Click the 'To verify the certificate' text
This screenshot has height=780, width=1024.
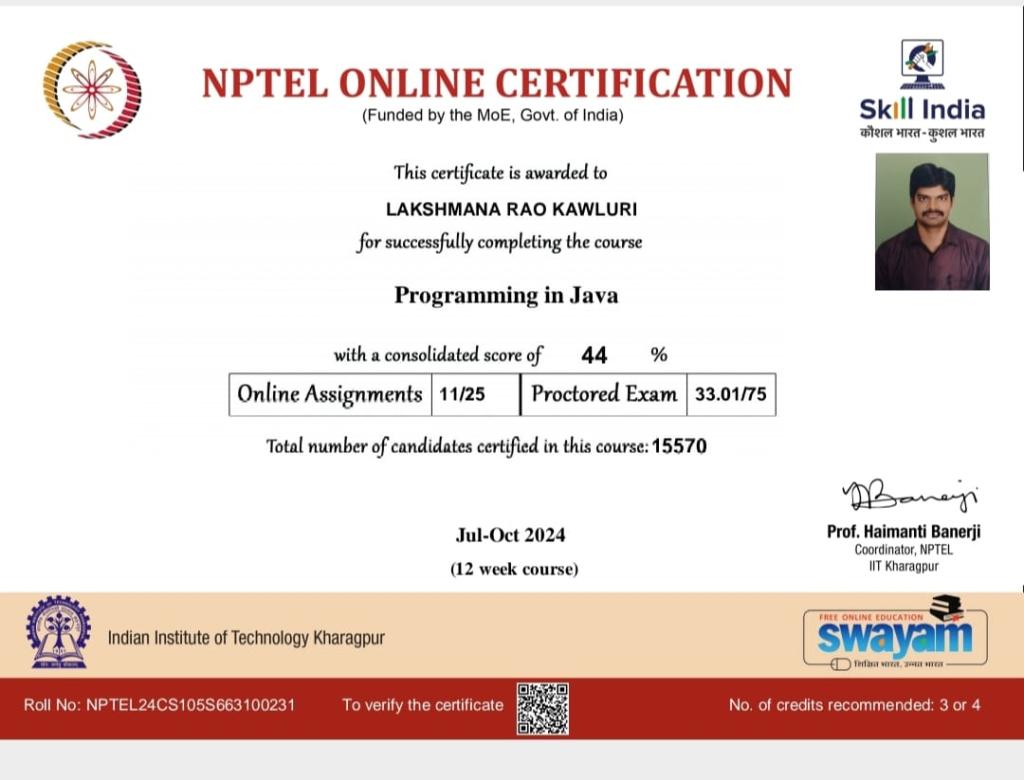tap(422, 705)
